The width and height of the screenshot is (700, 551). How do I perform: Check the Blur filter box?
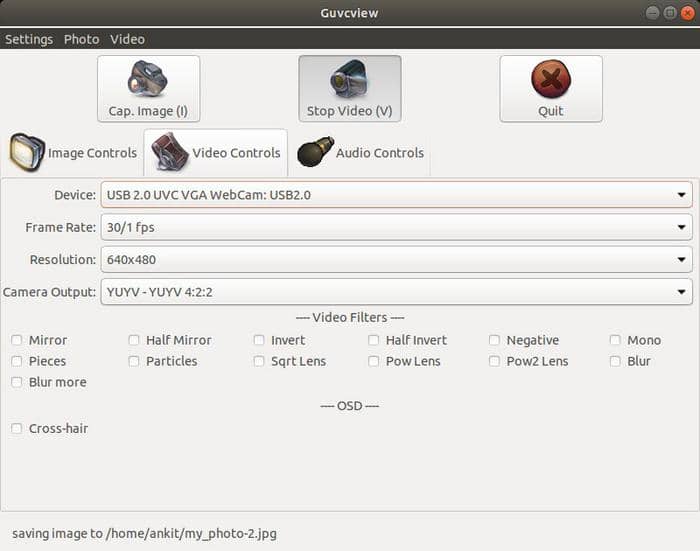[615, 361]
